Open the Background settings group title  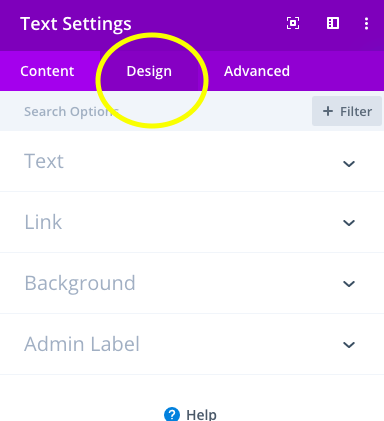click(x=80, y=284)
